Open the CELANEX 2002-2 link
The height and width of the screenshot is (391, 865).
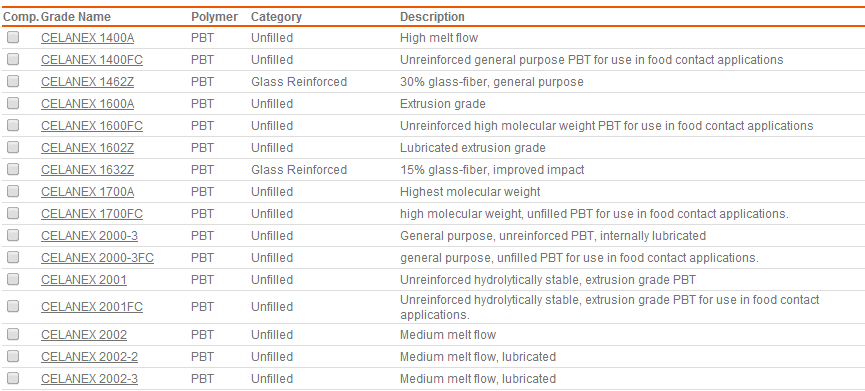pos(89,357)
